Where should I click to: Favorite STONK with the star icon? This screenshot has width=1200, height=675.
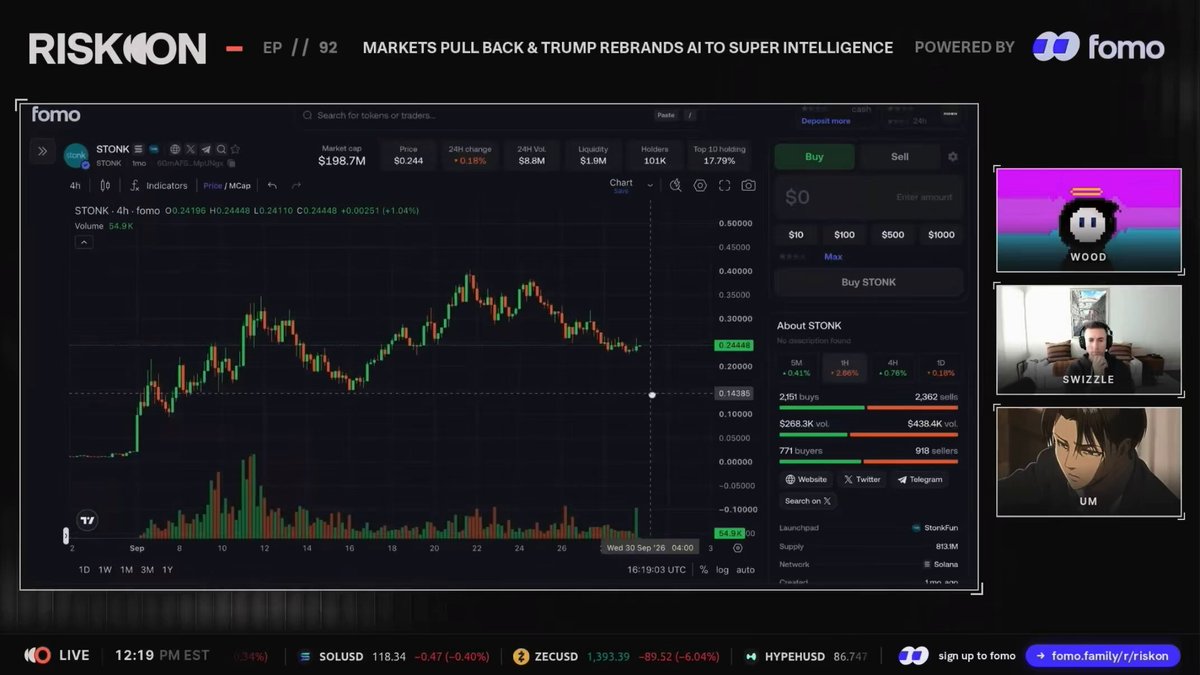point(235,149)
